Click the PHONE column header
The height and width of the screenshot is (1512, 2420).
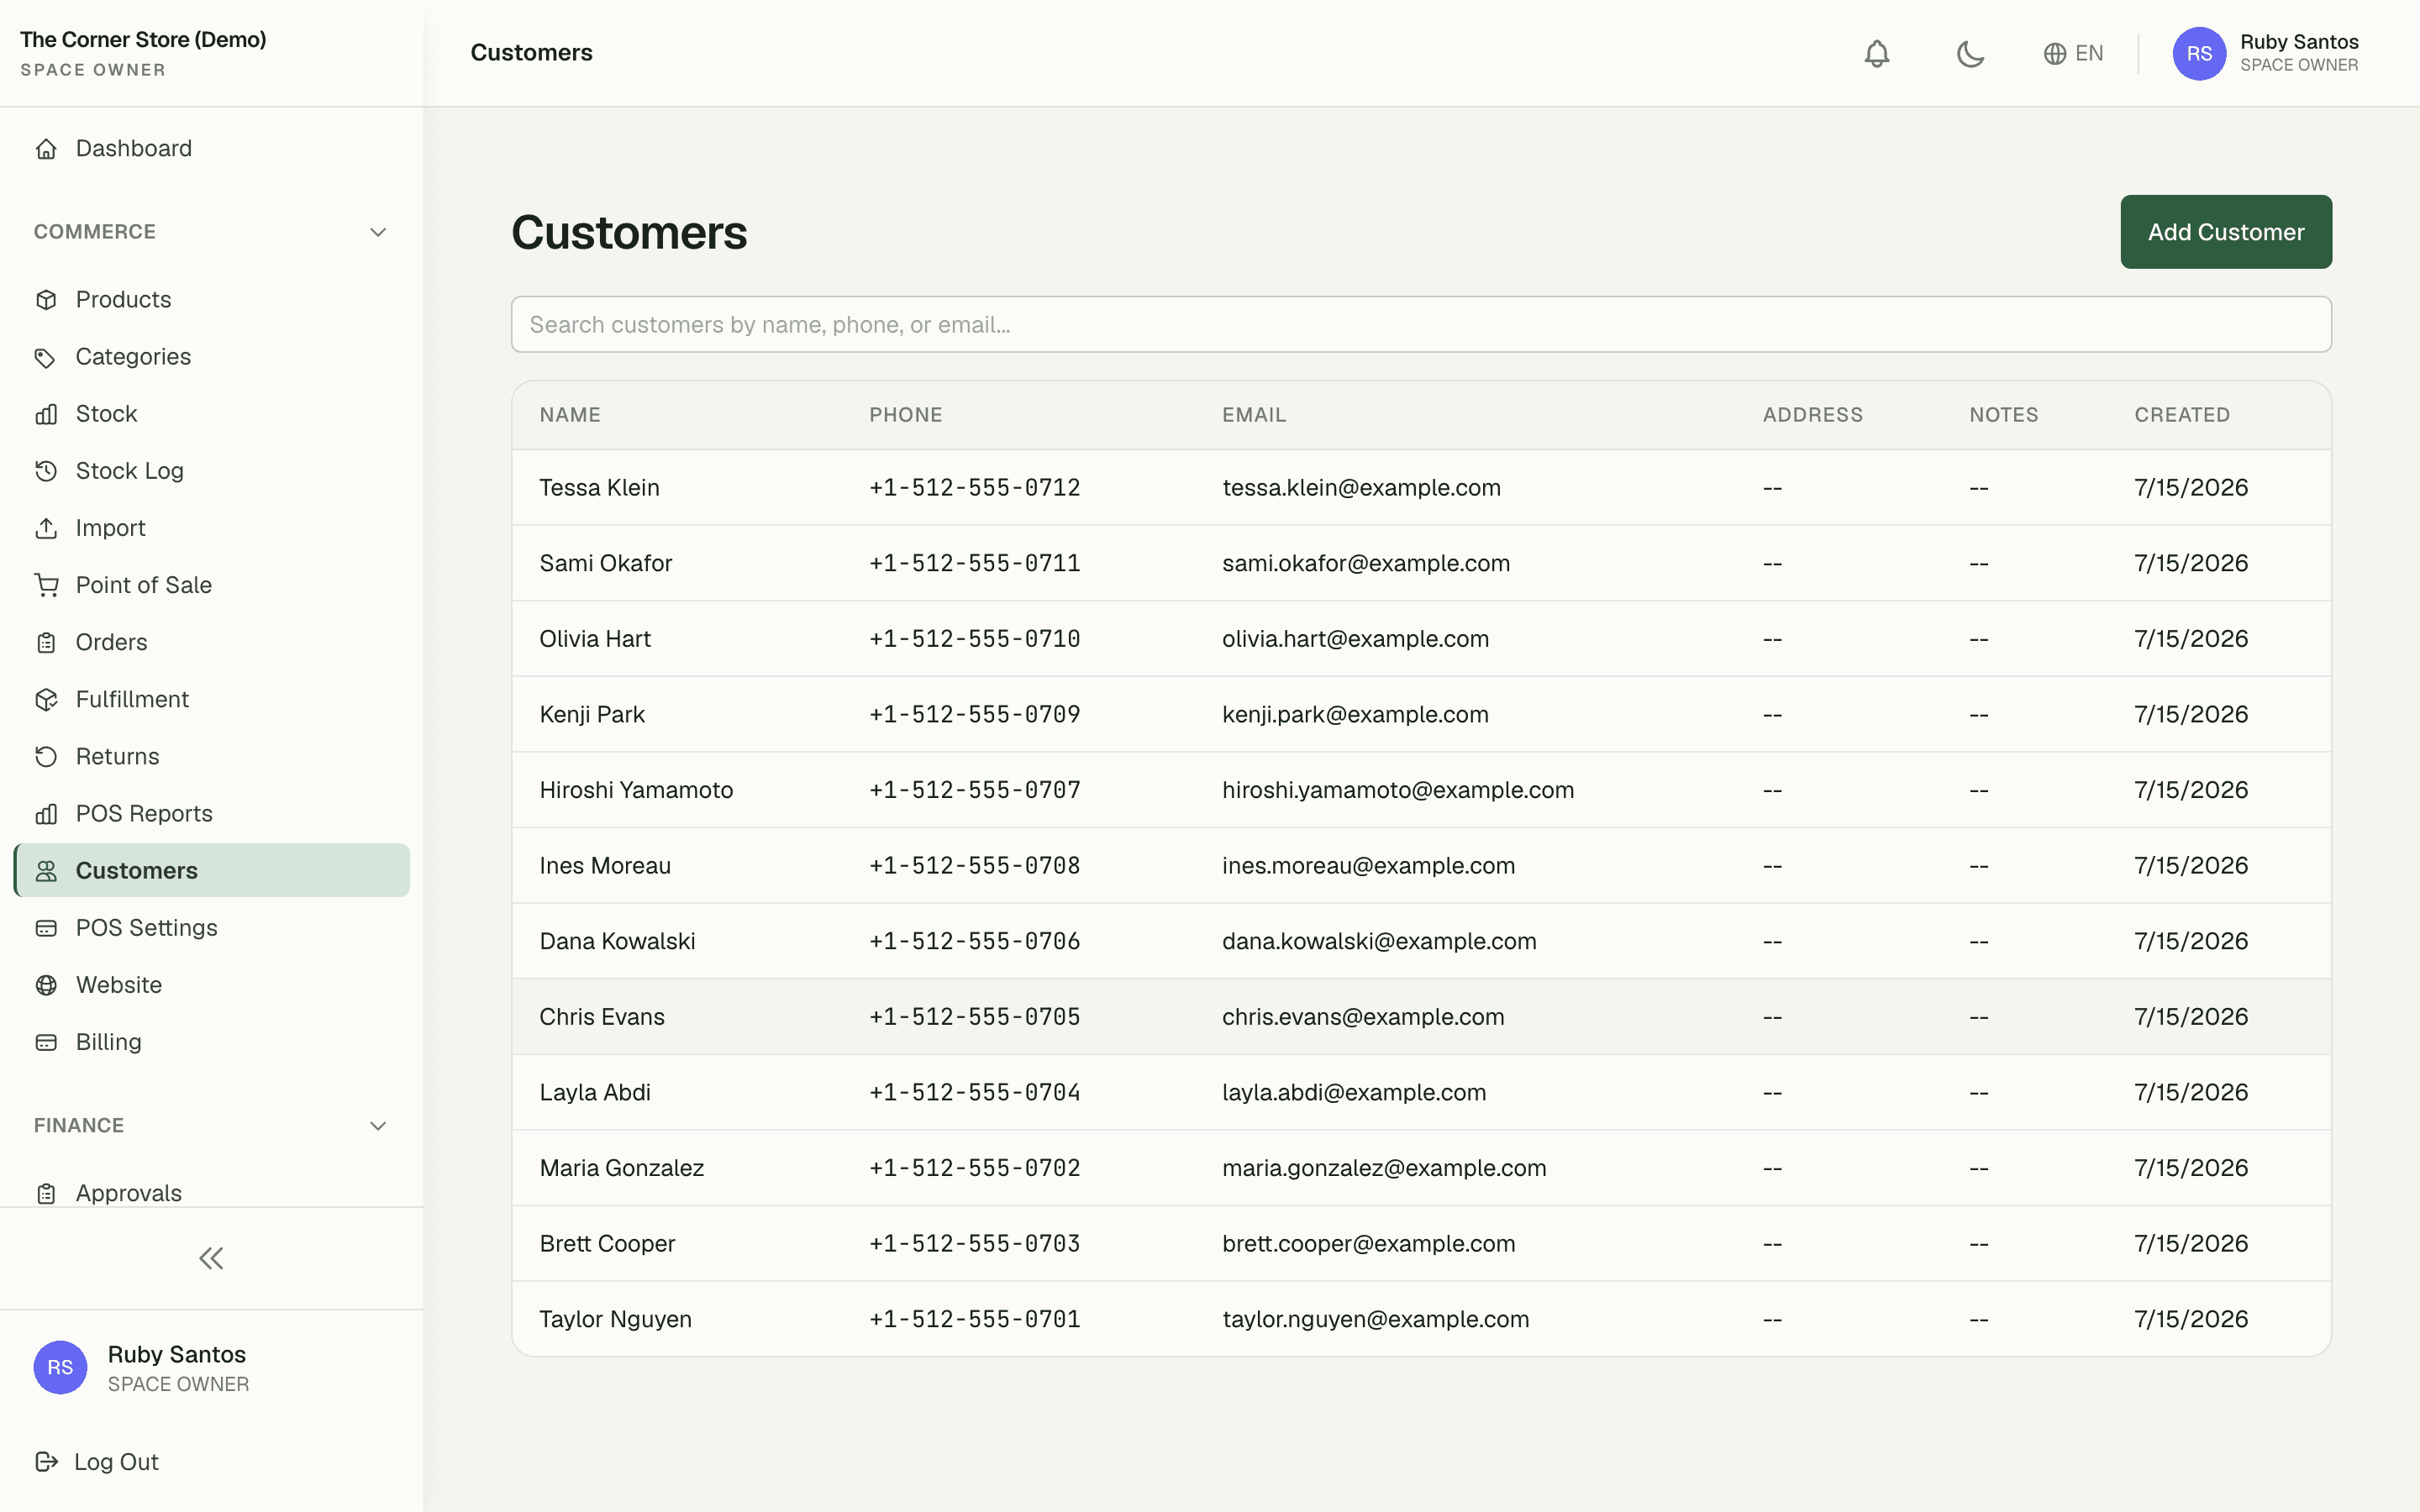point(906,414)
